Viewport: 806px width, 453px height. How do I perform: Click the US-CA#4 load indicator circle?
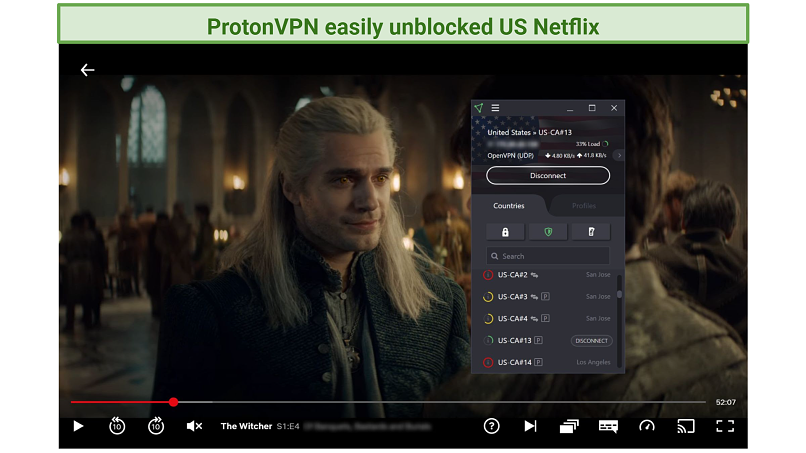tap(488, 319)
